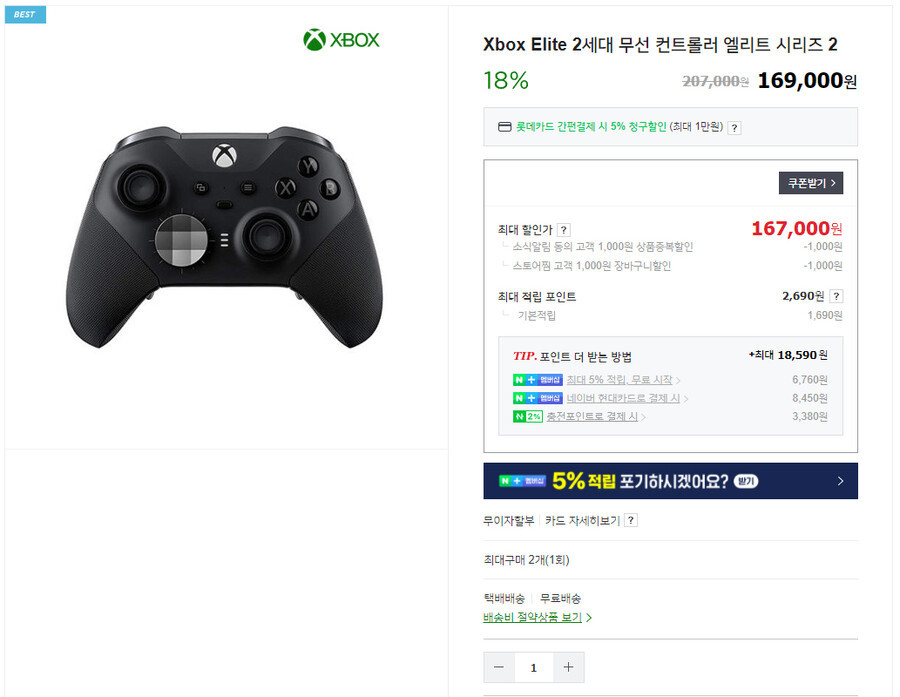Open the help icon next to 최대 할인가

click(x=564, y=230)
